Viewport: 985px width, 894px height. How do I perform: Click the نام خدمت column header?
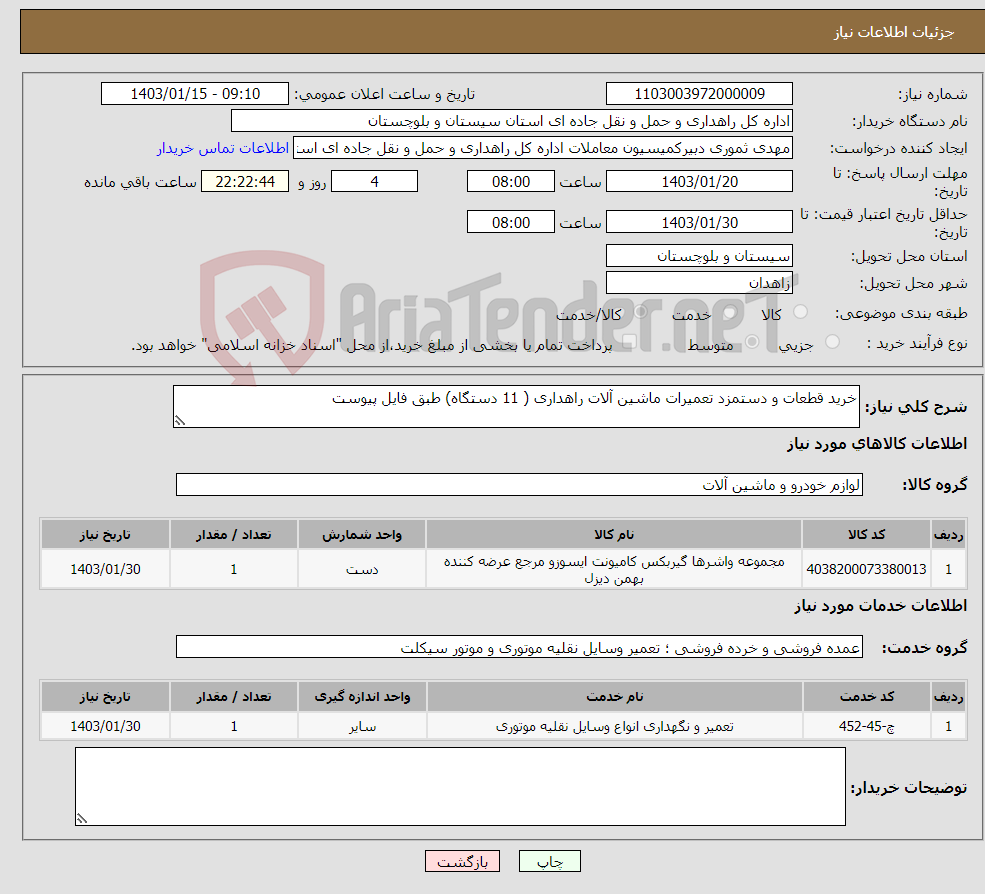[614, 697]
